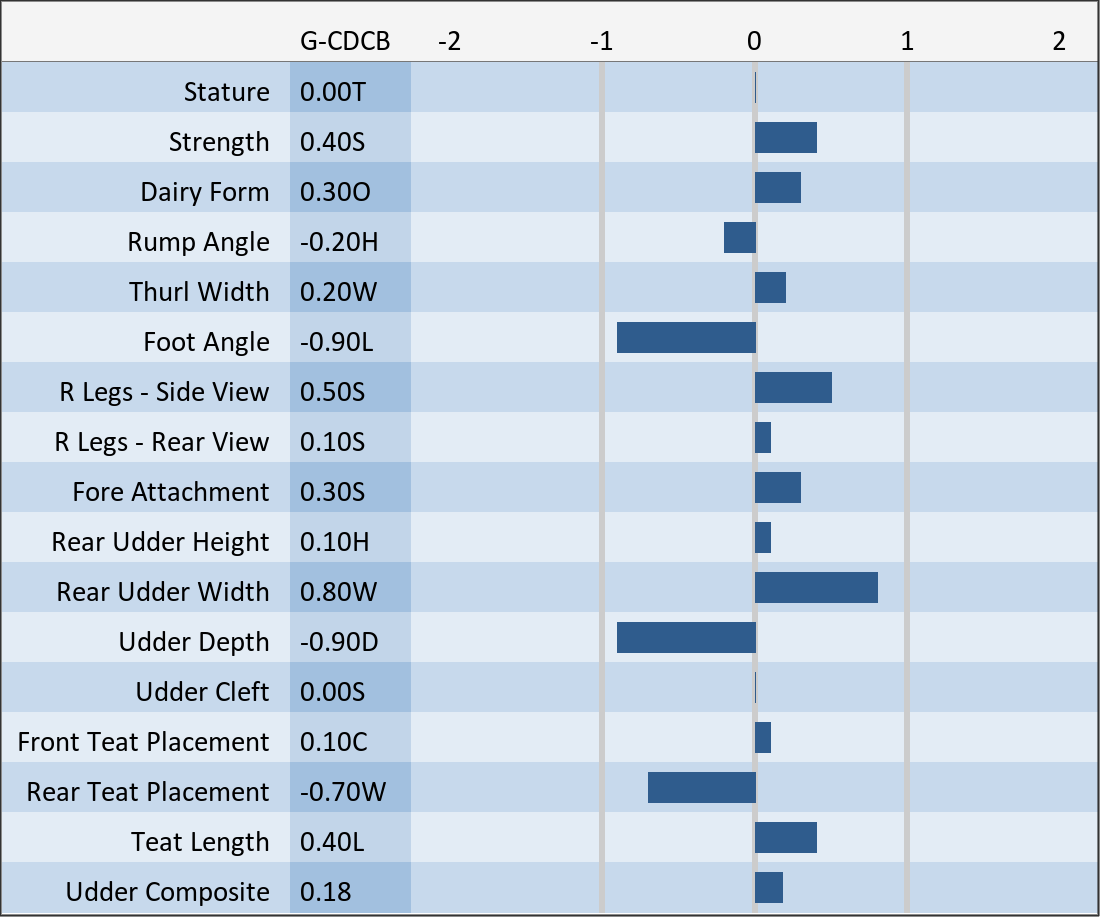Select the Rear Udder Height label

tap(160, 542)
